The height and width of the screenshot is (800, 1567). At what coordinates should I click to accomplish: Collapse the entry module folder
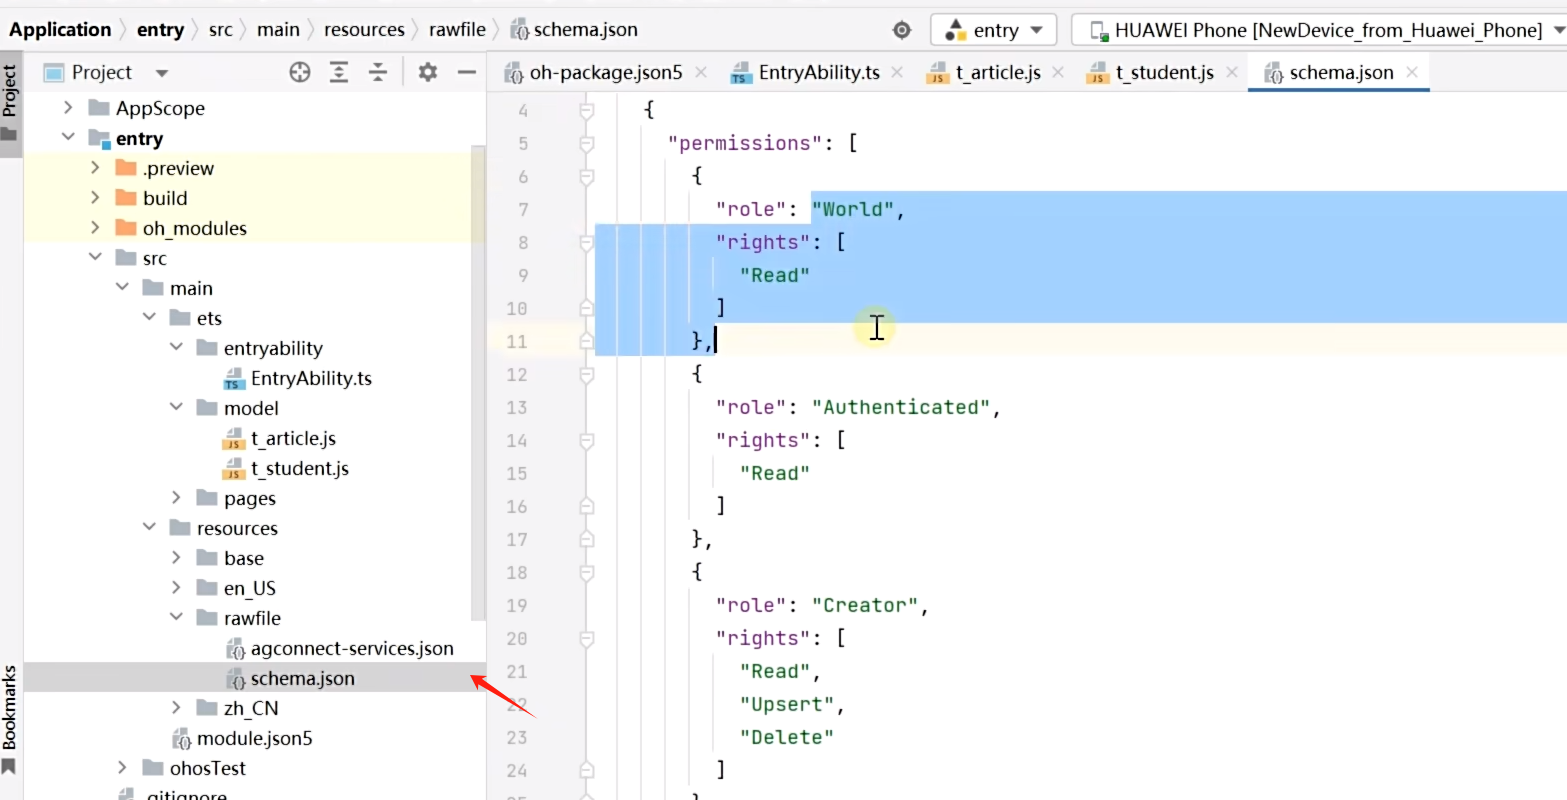(68, 138)
